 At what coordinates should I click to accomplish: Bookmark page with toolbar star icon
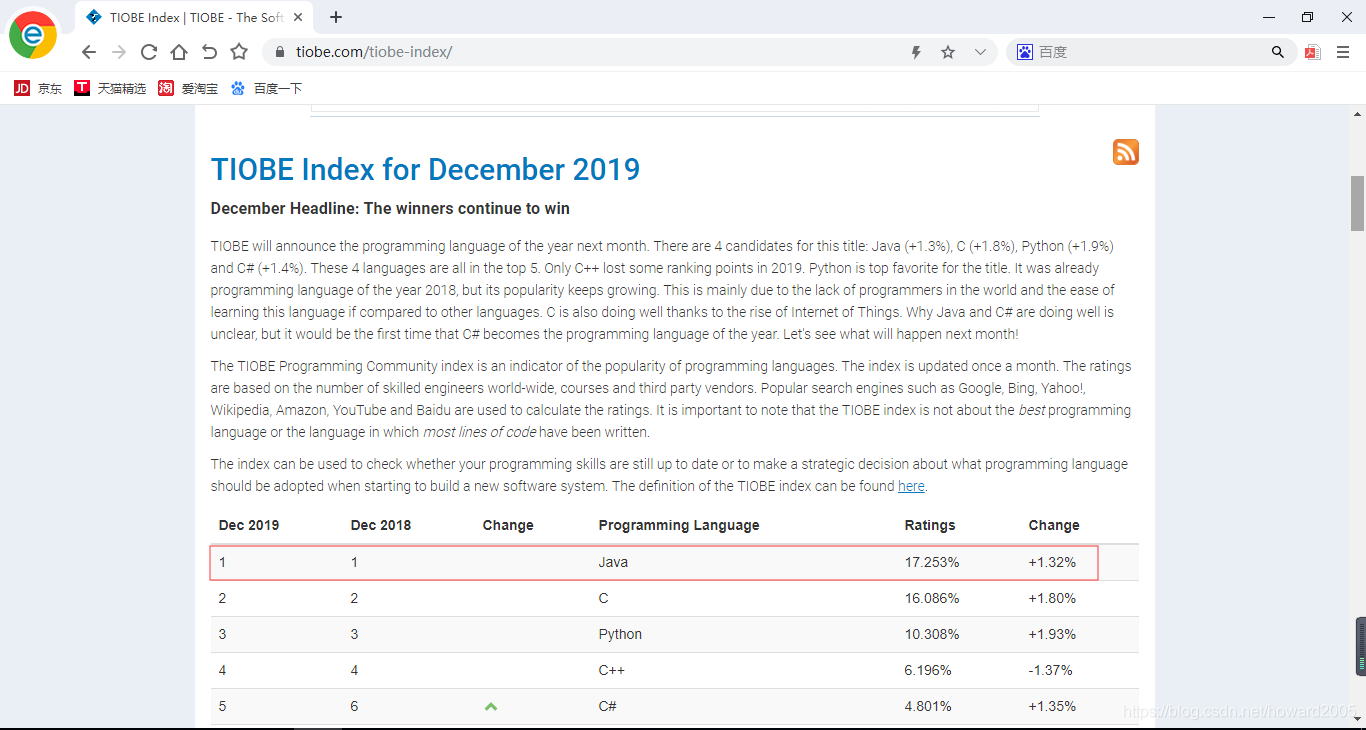(x=239, y=52)
